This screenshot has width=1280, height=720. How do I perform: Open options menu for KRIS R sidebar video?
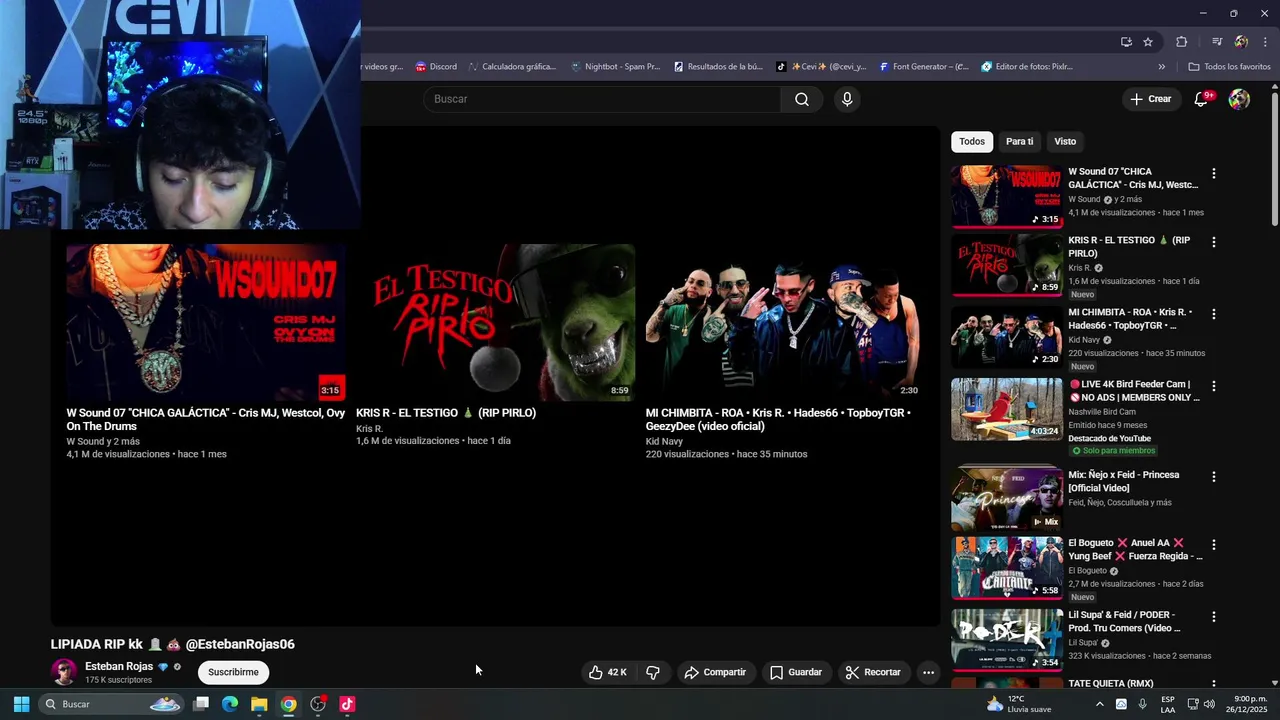click(1214, 242)
